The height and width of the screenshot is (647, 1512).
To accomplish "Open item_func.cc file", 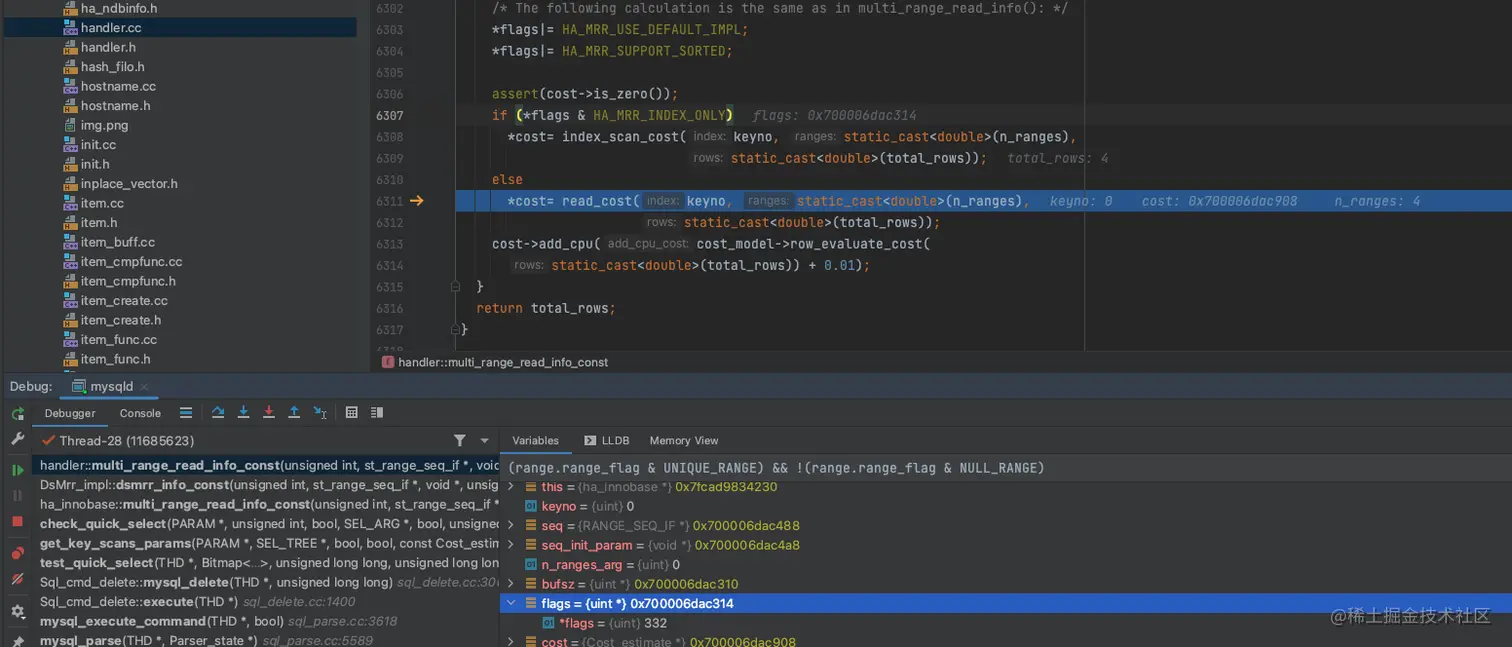I will (118, 340).
